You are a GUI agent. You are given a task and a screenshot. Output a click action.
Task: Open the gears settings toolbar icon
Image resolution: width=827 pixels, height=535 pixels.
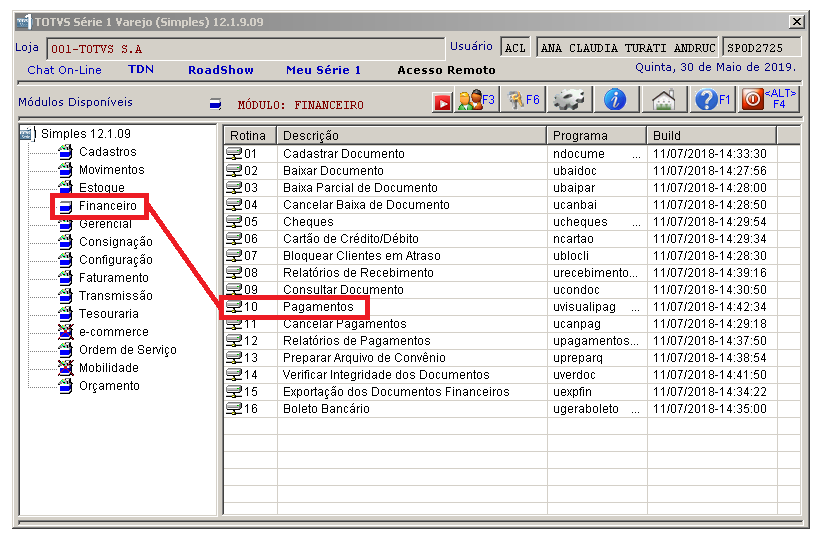569,100
